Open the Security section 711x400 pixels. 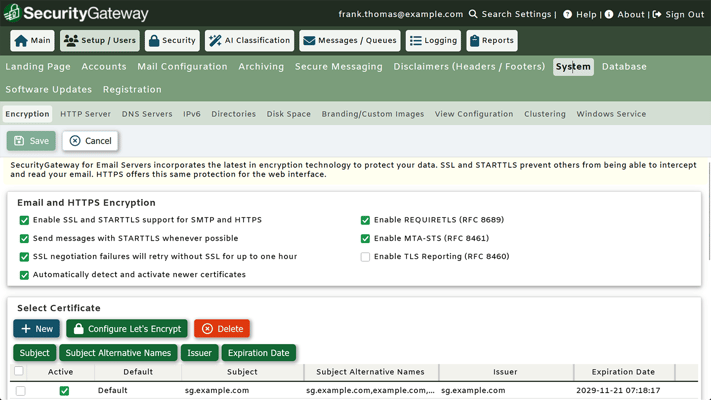click(x=172, y=41)
